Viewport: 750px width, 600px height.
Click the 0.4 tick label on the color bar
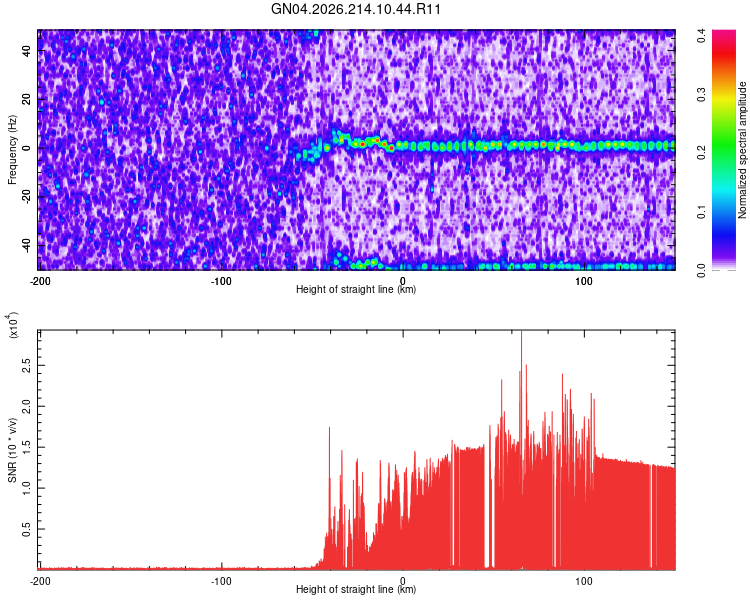pyautogui.click(x=701, y=35)
